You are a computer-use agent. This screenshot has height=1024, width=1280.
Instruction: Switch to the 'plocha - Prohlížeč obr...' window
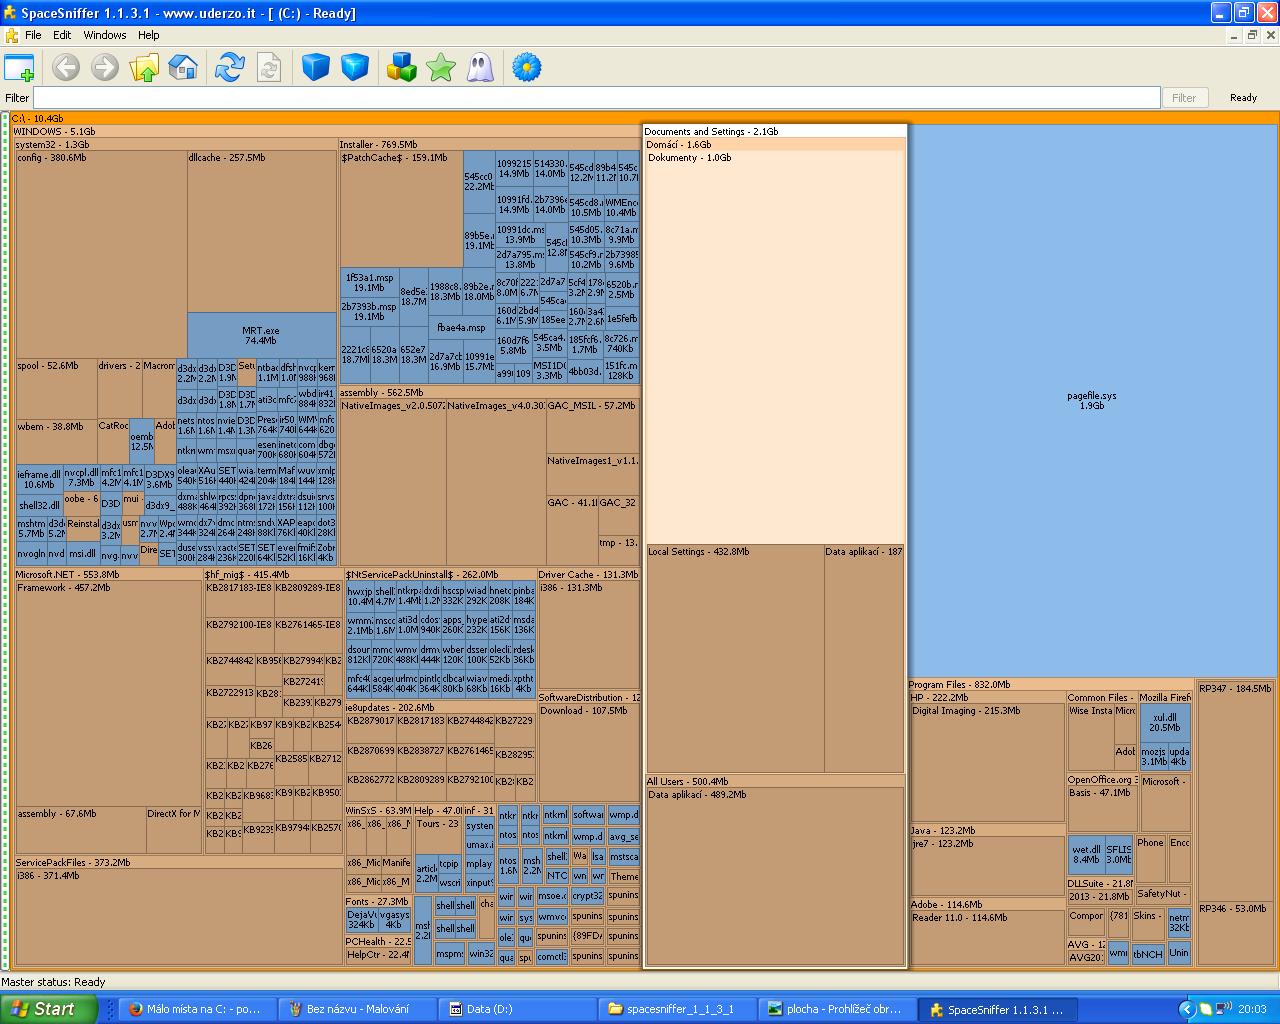pyautogui.click(x=837, y=1009)
